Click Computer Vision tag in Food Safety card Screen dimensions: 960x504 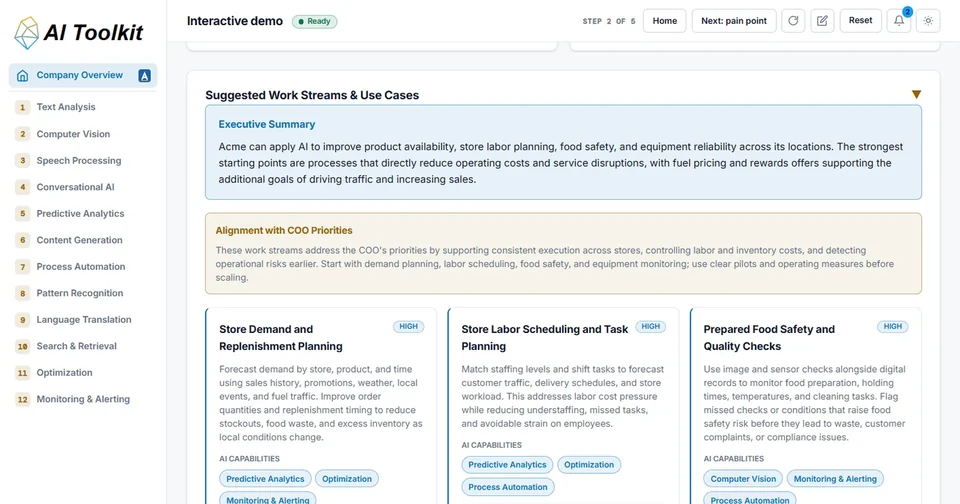click(743, 479)
